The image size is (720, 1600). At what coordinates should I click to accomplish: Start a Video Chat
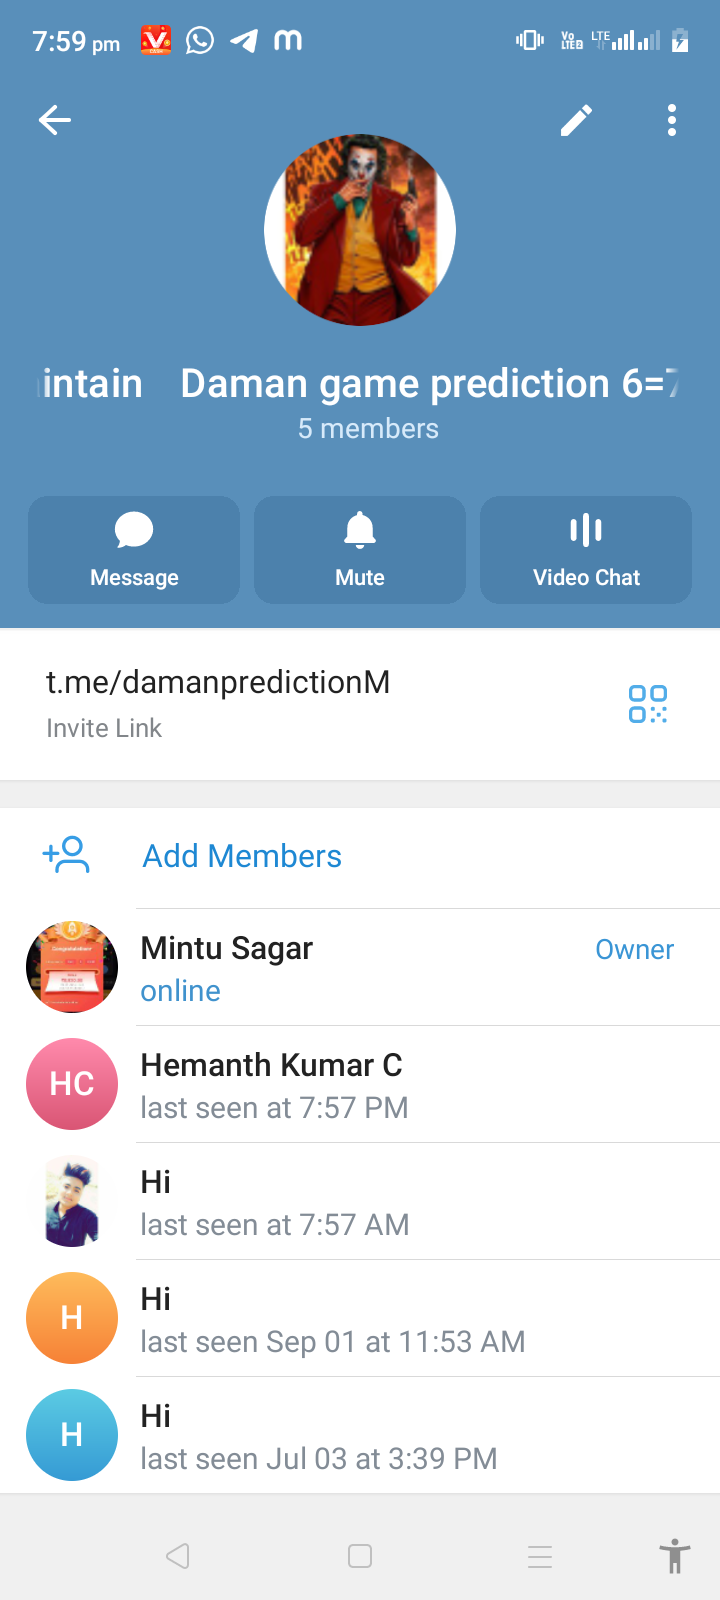coord(586,550)
